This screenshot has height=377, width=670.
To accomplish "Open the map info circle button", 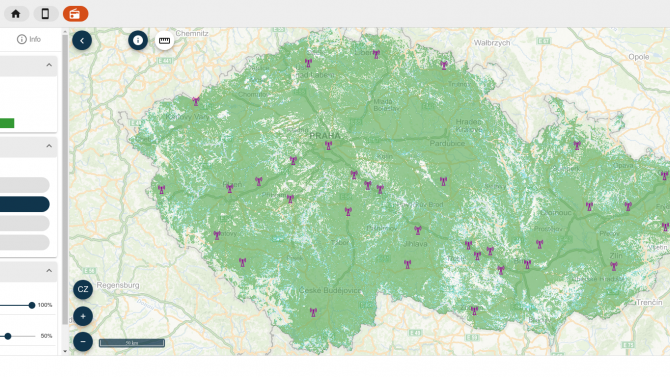I will [138, 41].
